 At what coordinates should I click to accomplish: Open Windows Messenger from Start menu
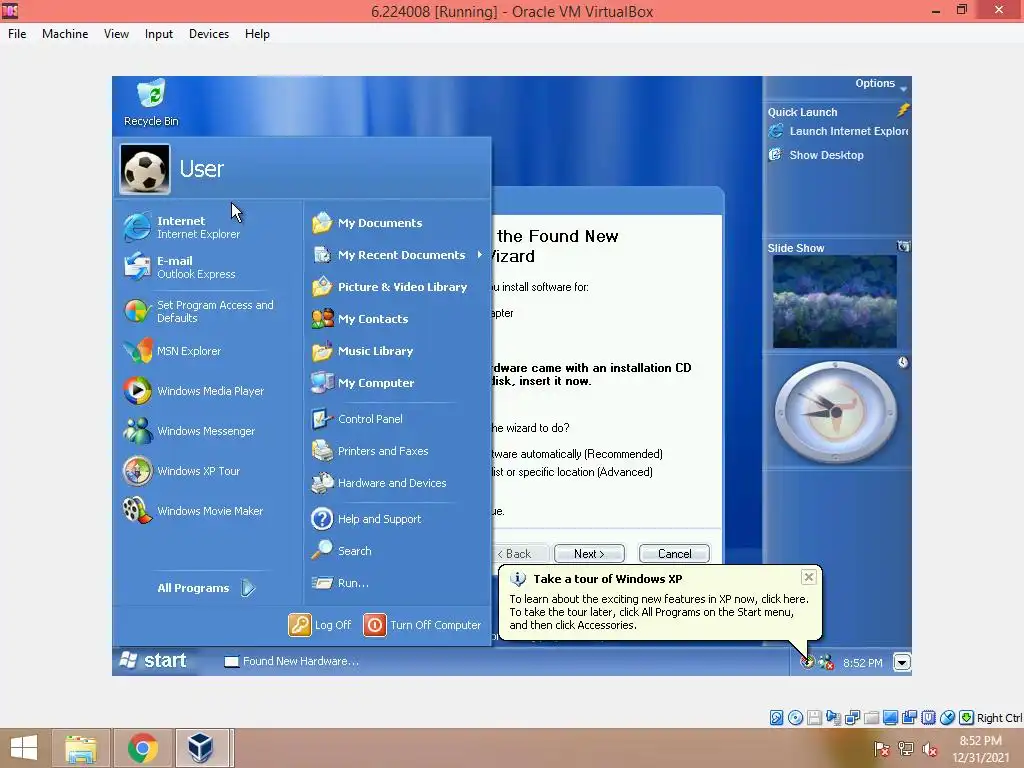coord(189,431)
